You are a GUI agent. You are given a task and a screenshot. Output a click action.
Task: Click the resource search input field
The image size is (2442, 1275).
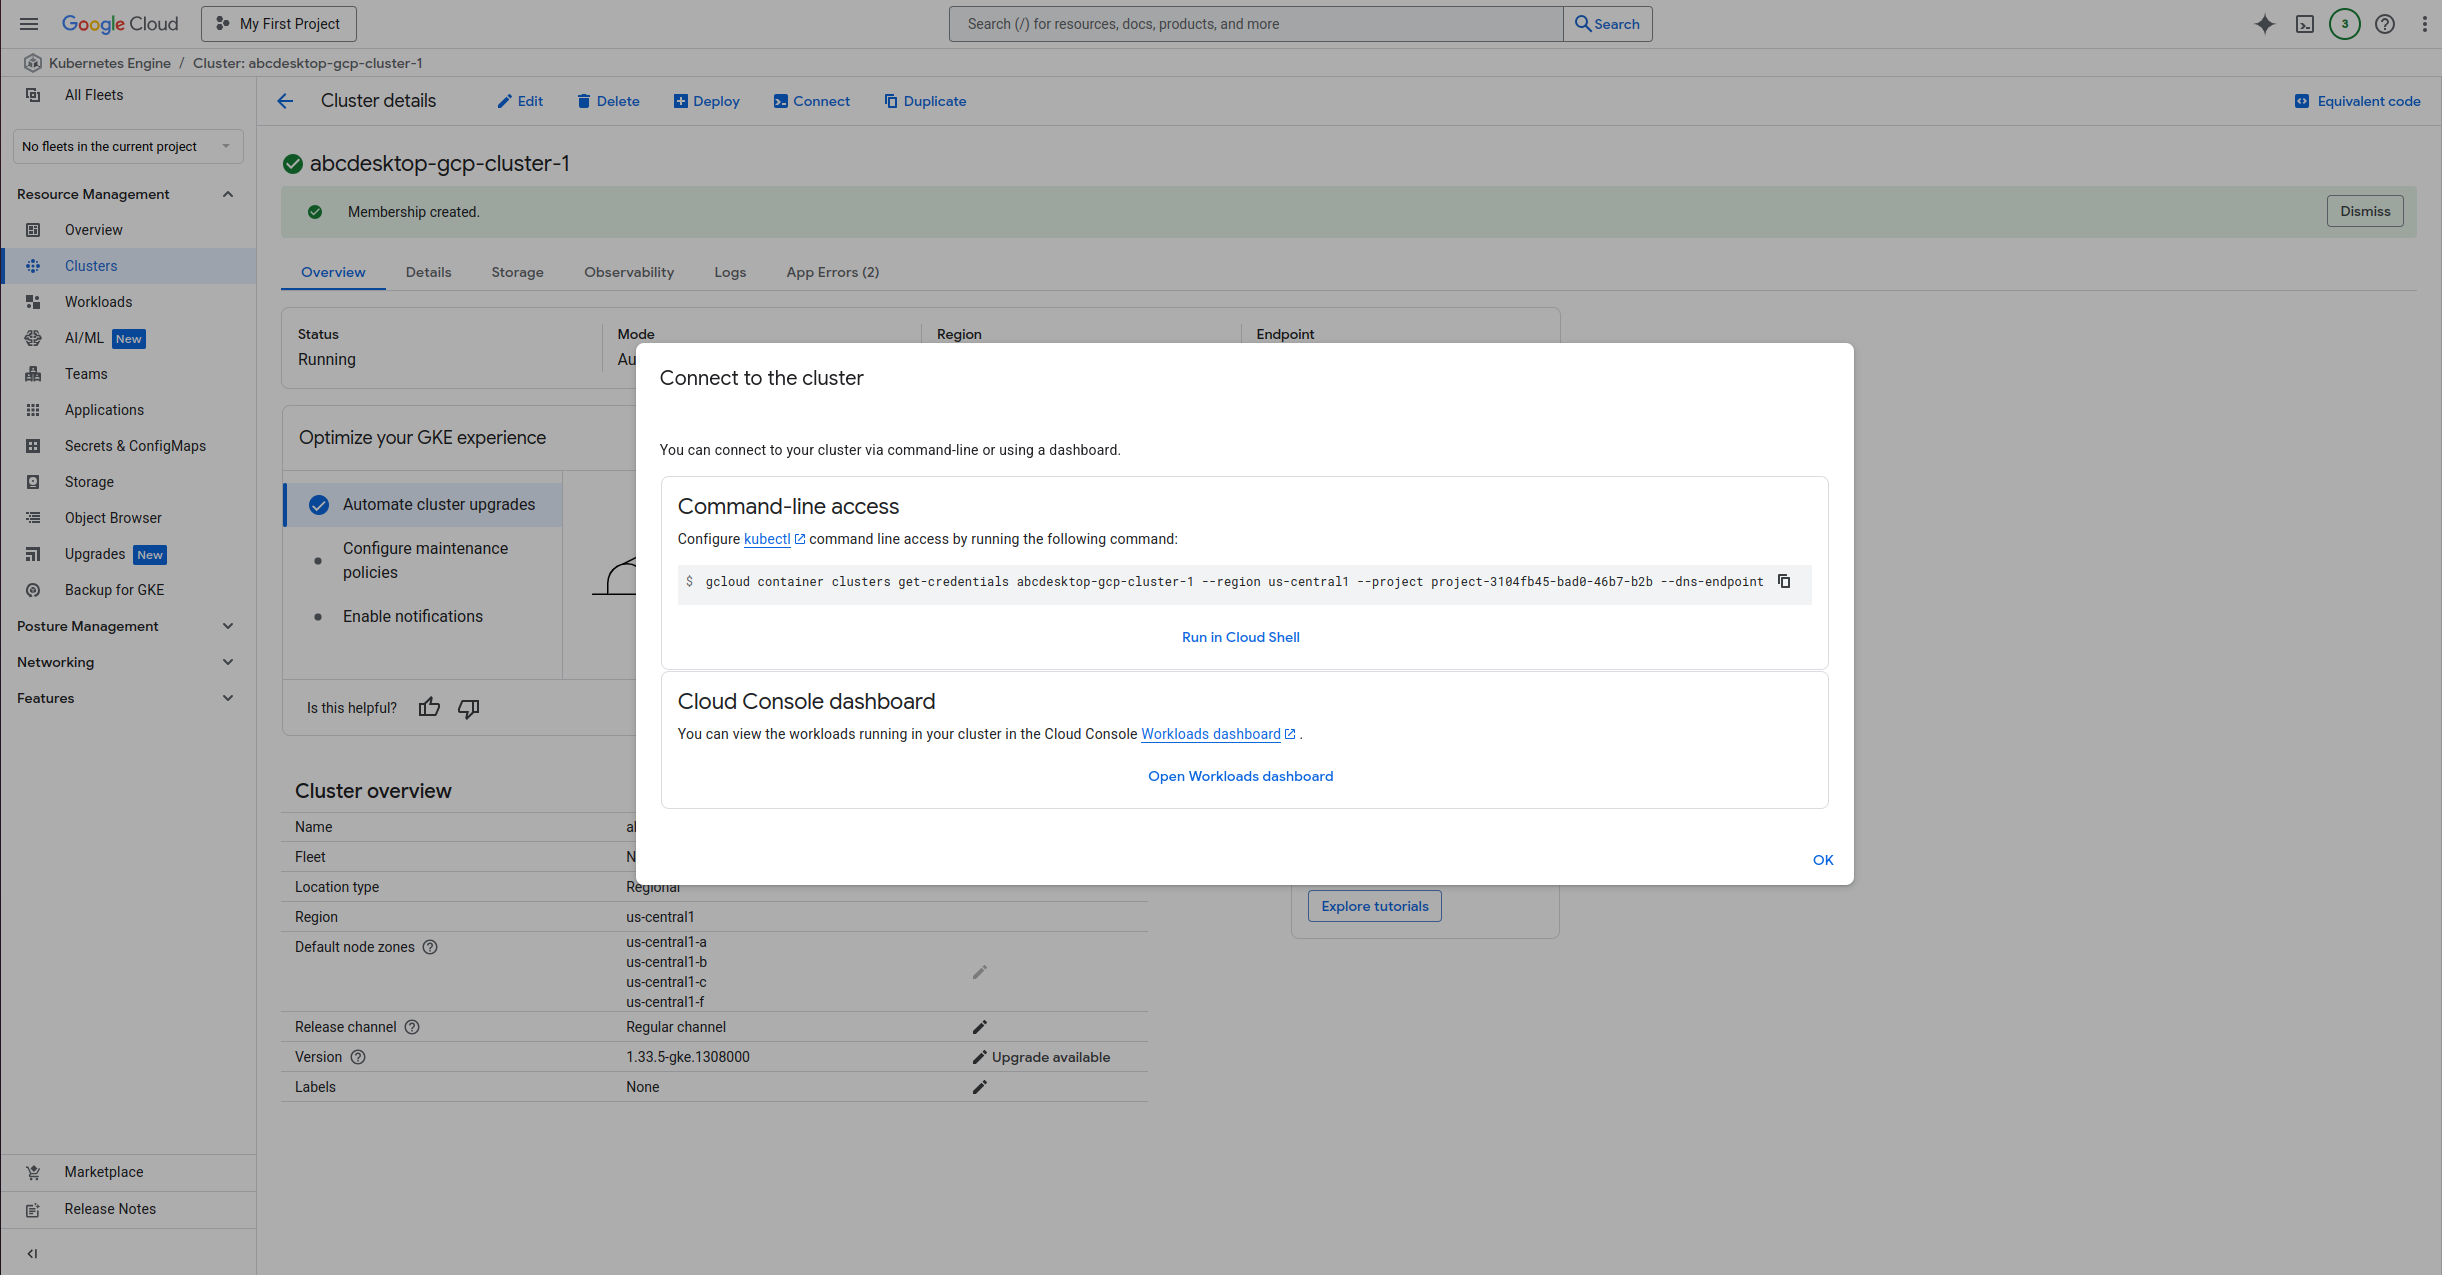1255,24
